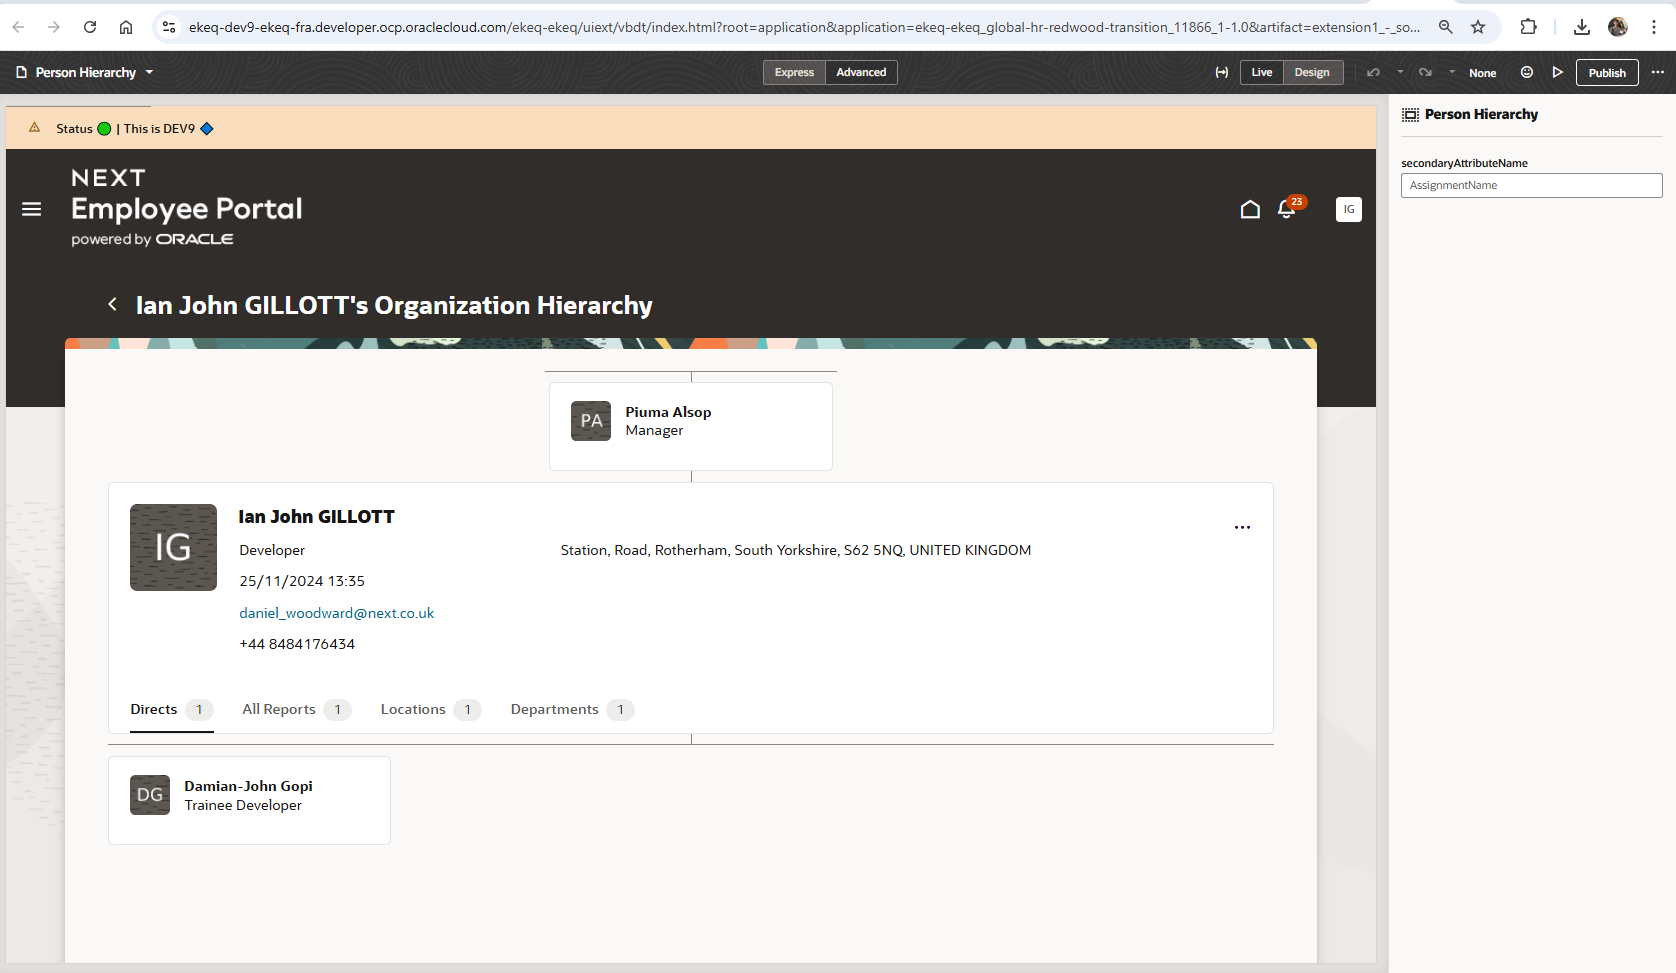Image resolution: width=1676 pixels, height=973 pixels.
Task: Click the Developer job title text
Action: (272, 550)
